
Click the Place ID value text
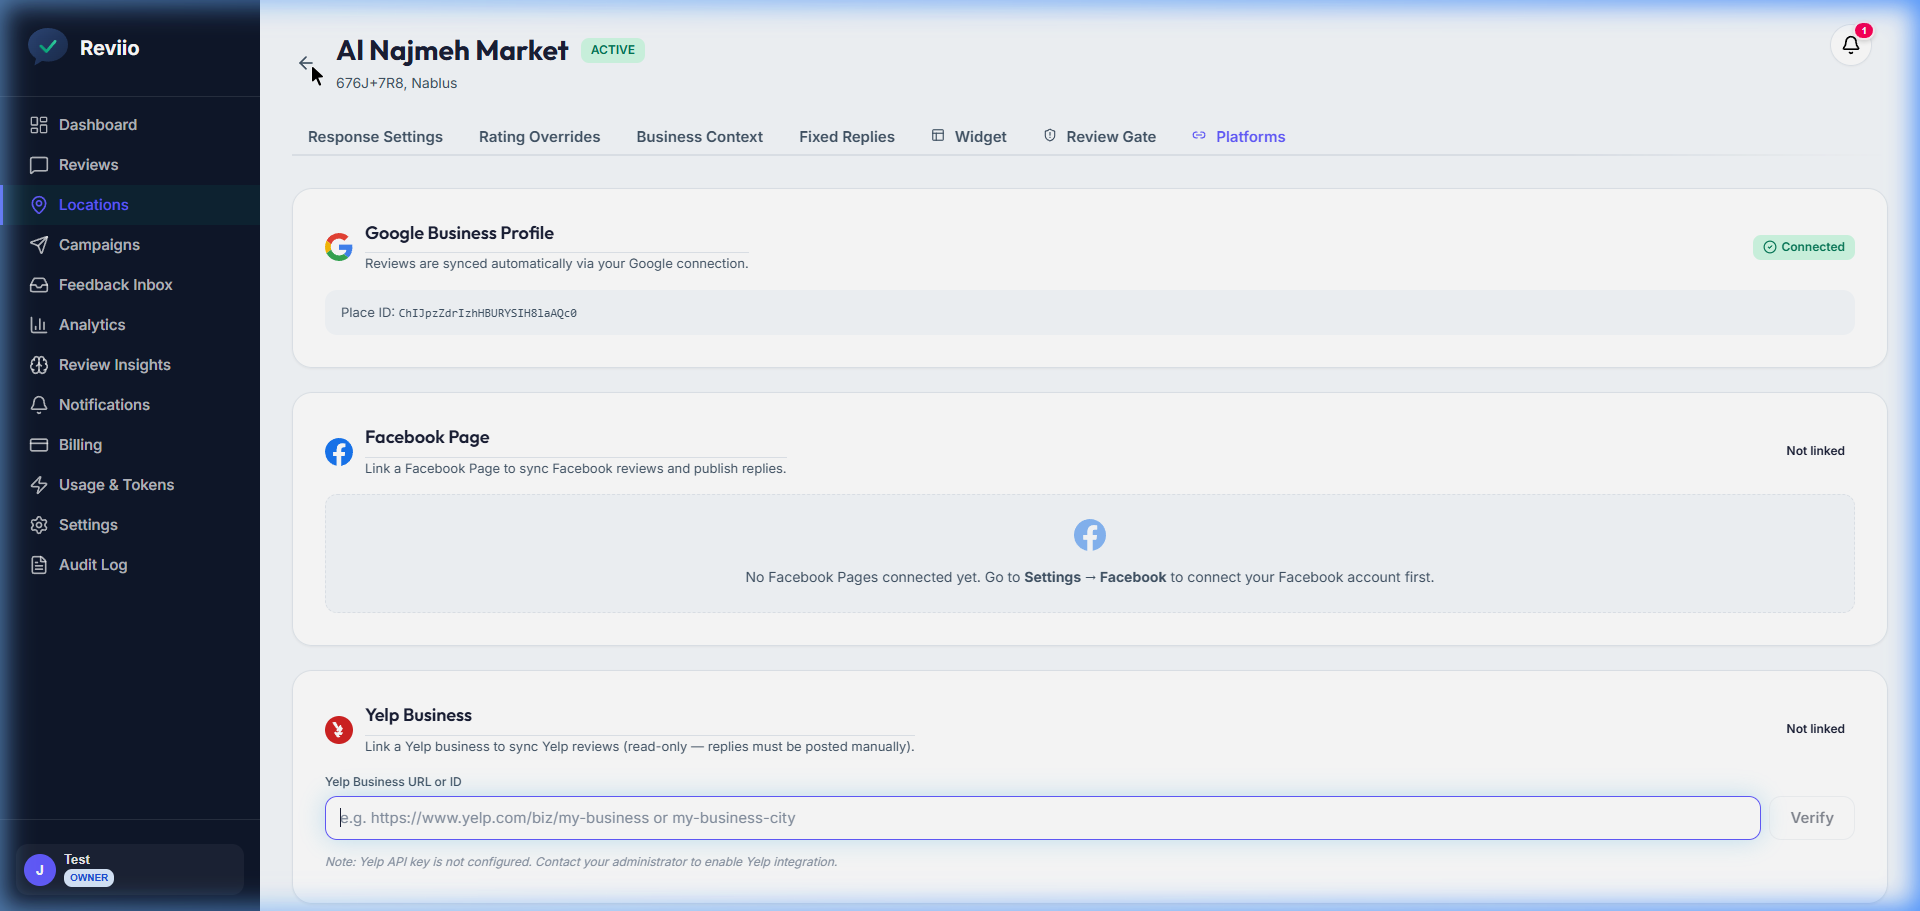(488, 313)
